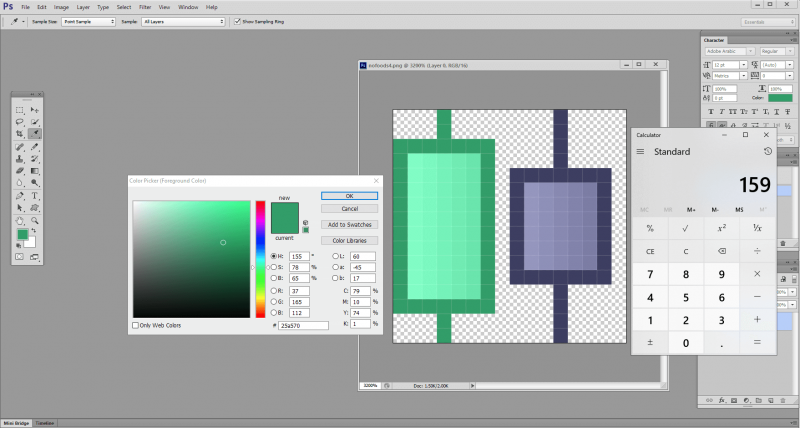Select the R (red) radio button
This screenshot has width=800, height=428.
click(x=274, y=291)
